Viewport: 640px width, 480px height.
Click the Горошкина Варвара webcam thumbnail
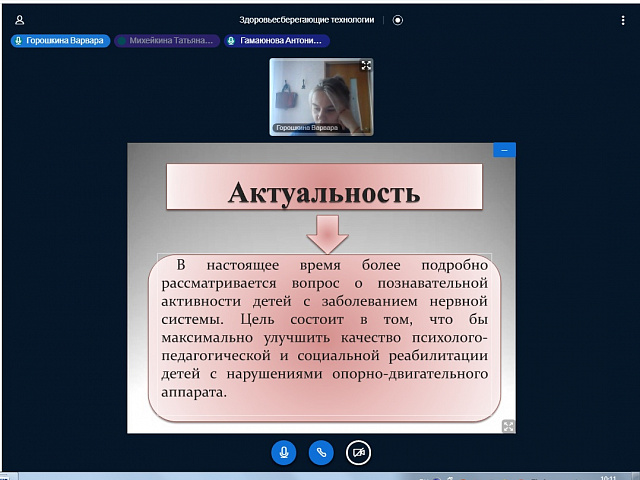(x=321, y=95)
